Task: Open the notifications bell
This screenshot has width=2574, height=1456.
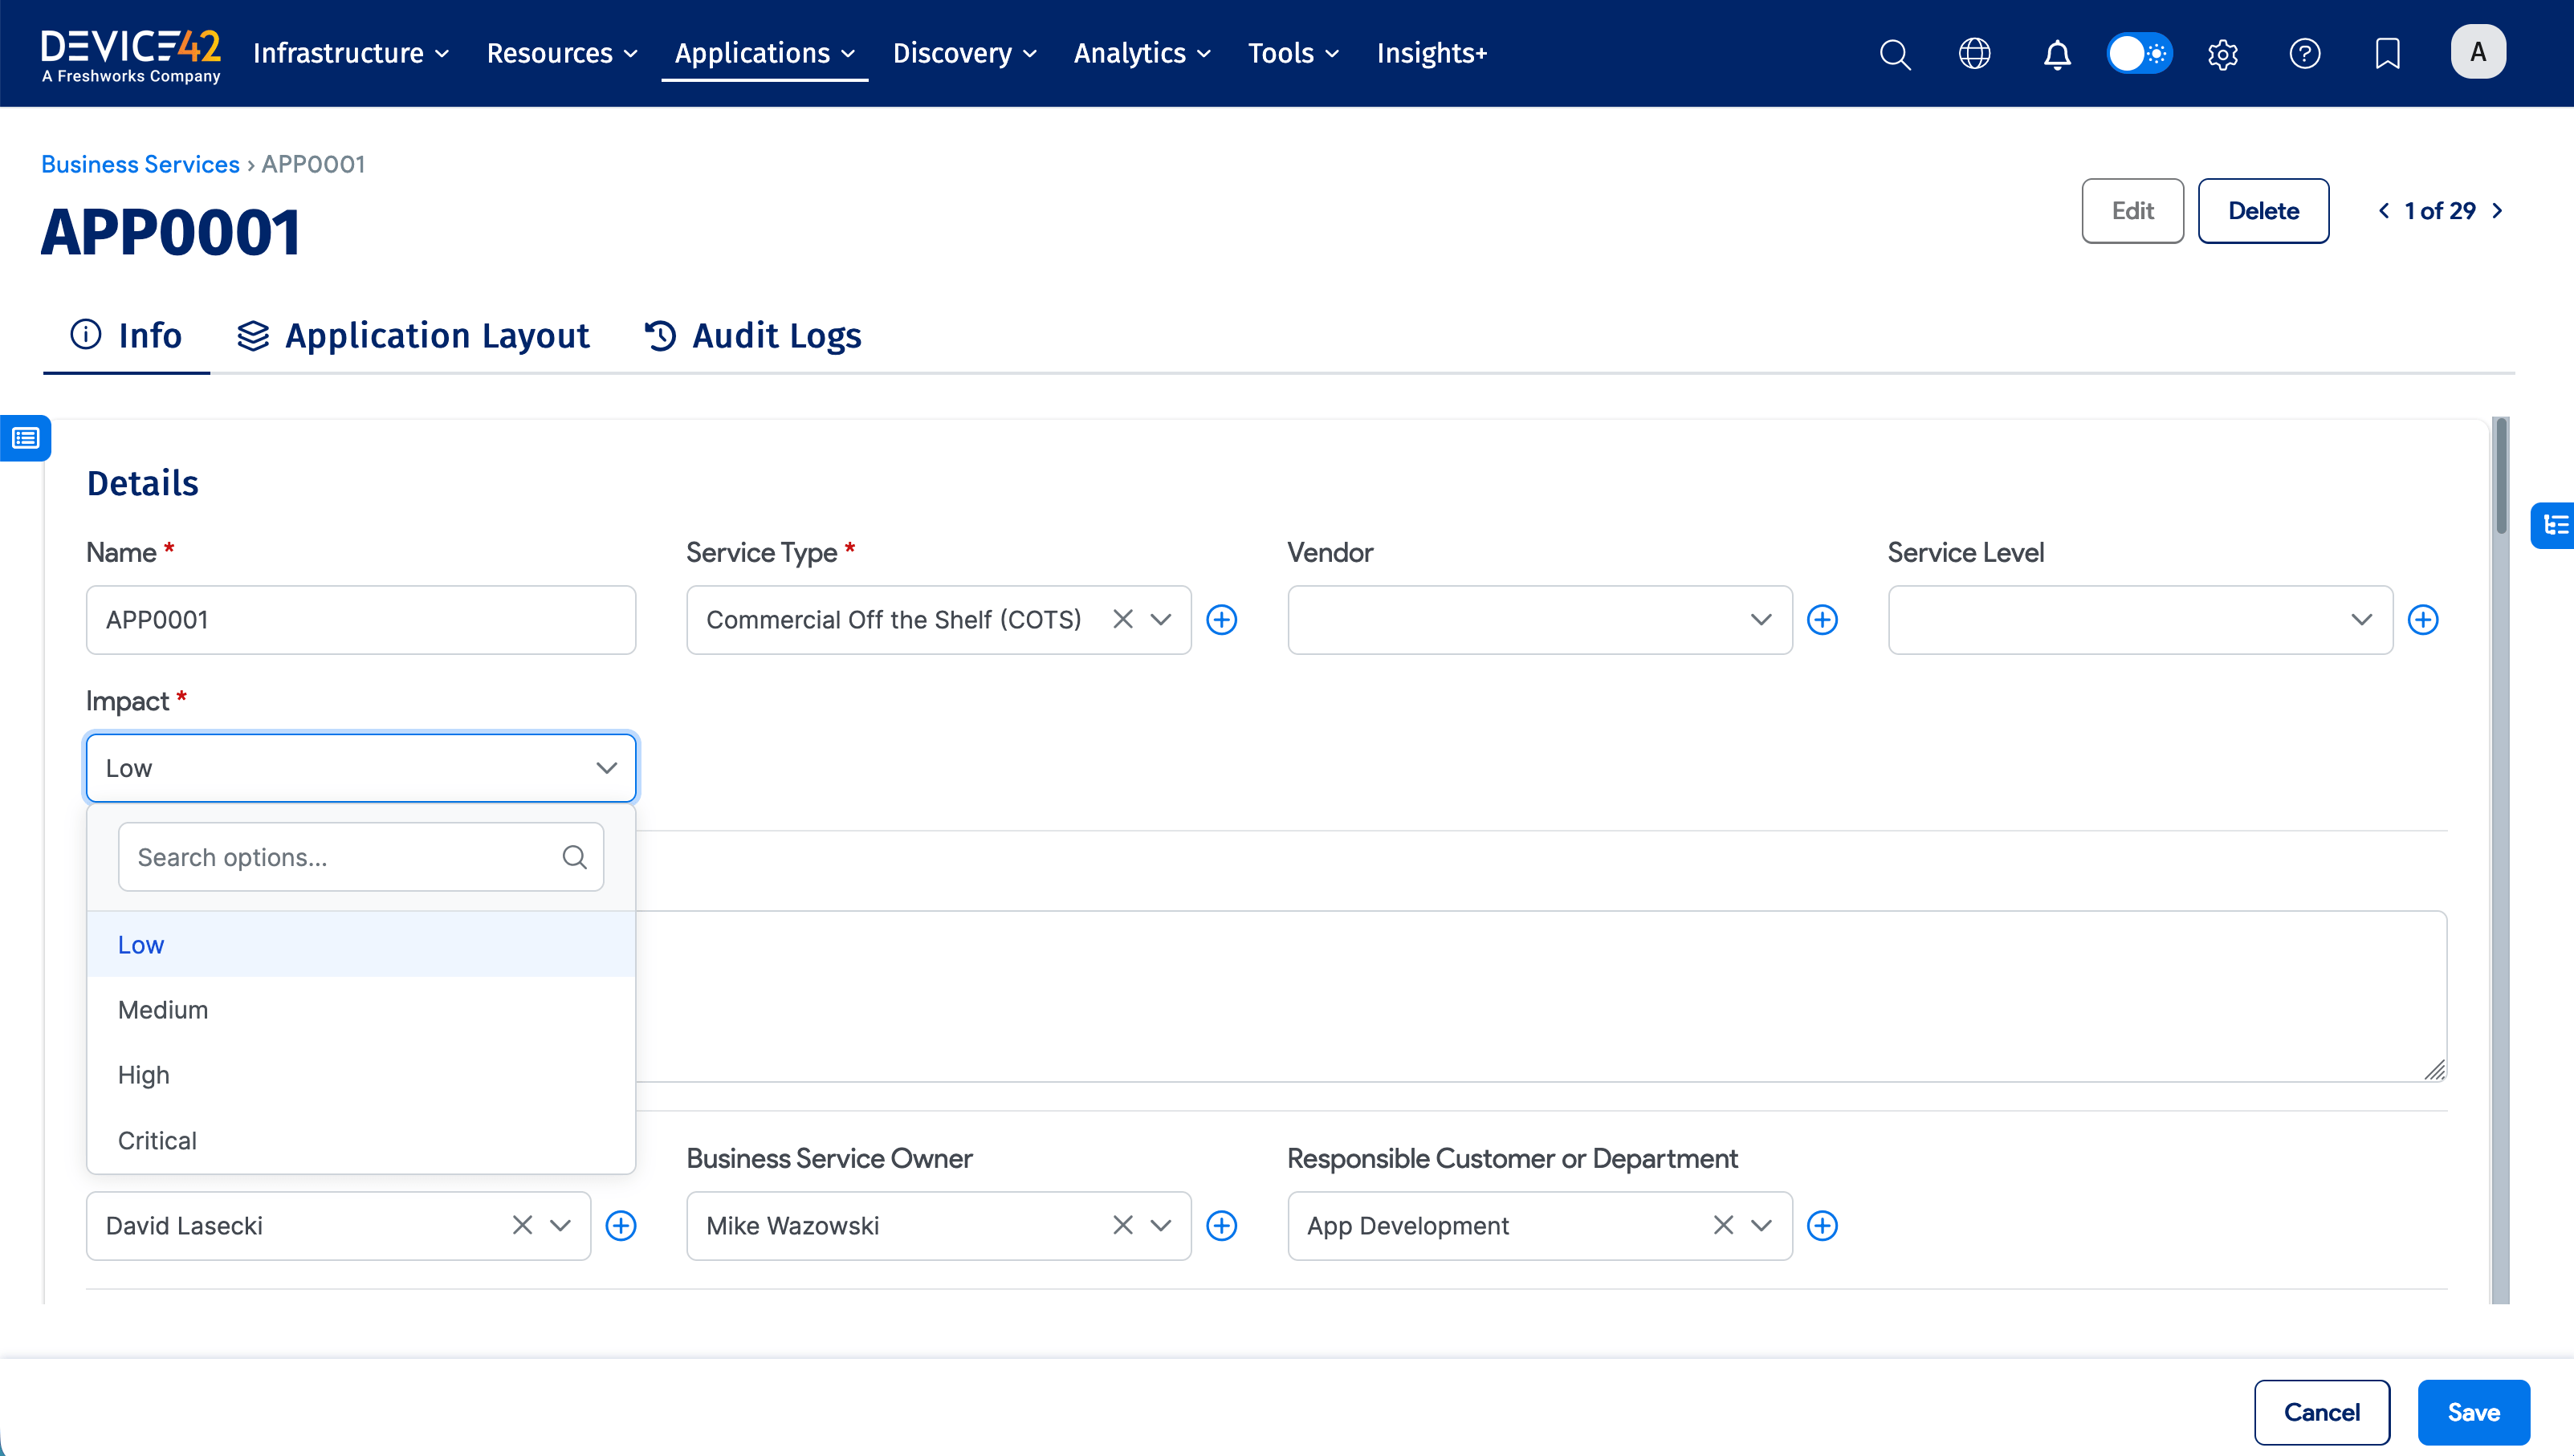Action: coord(2057,53)
